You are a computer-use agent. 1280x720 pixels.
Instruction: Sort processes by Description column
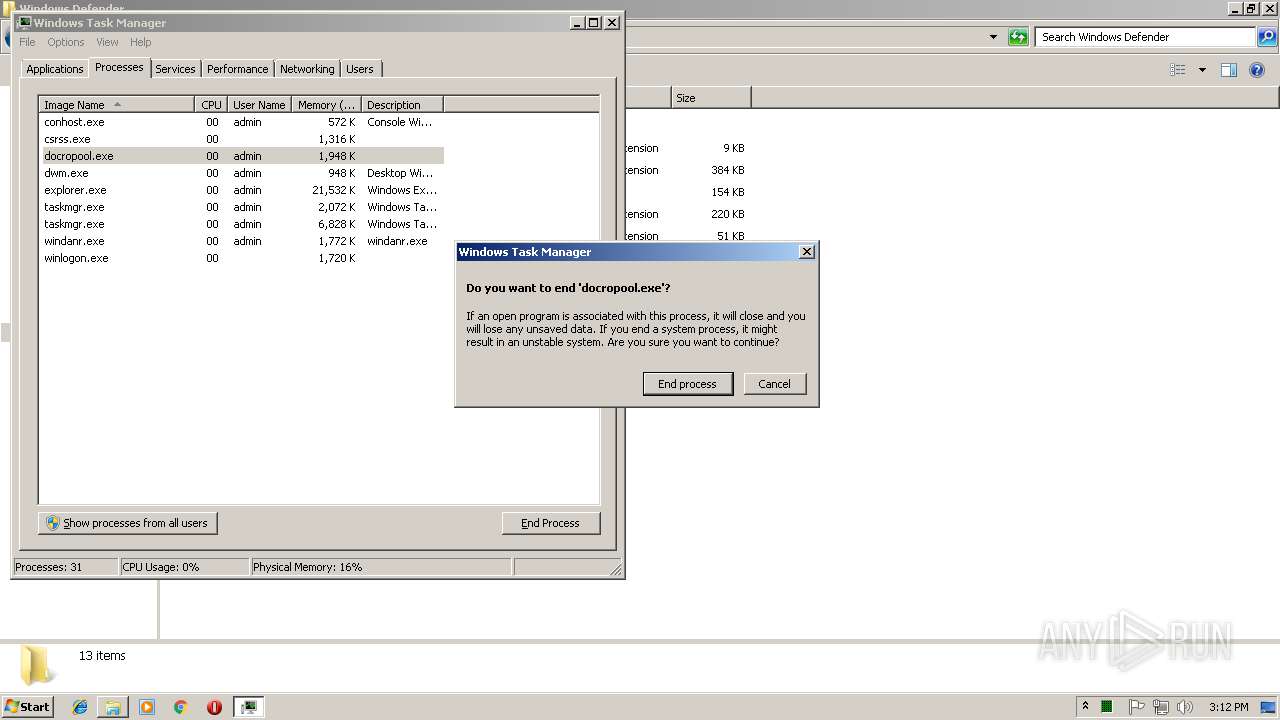click(402, 105)
